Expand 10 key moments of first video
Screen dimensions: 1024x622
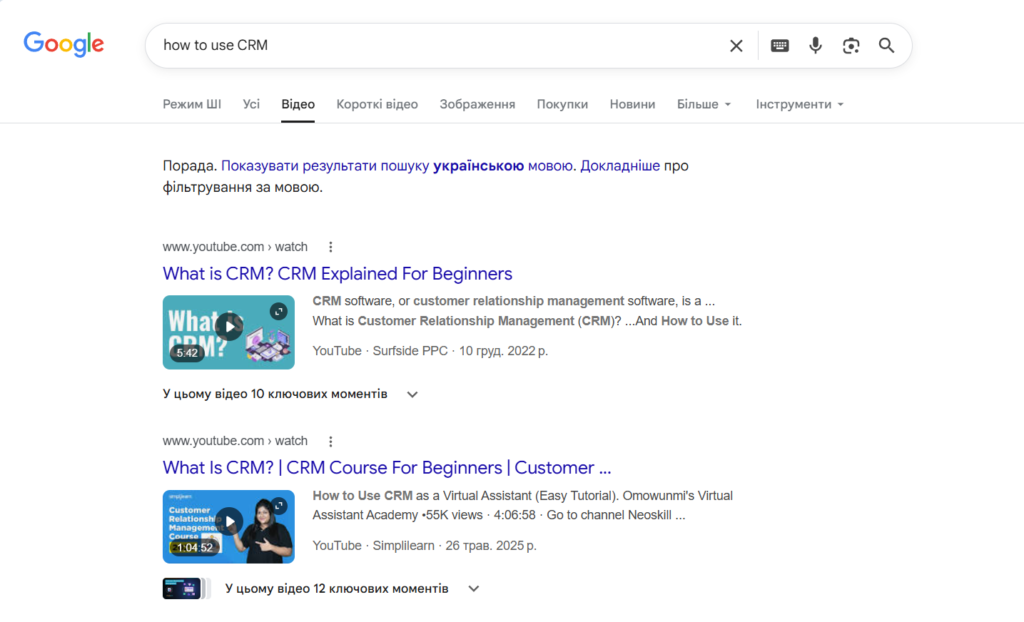(x=412, y=394)
